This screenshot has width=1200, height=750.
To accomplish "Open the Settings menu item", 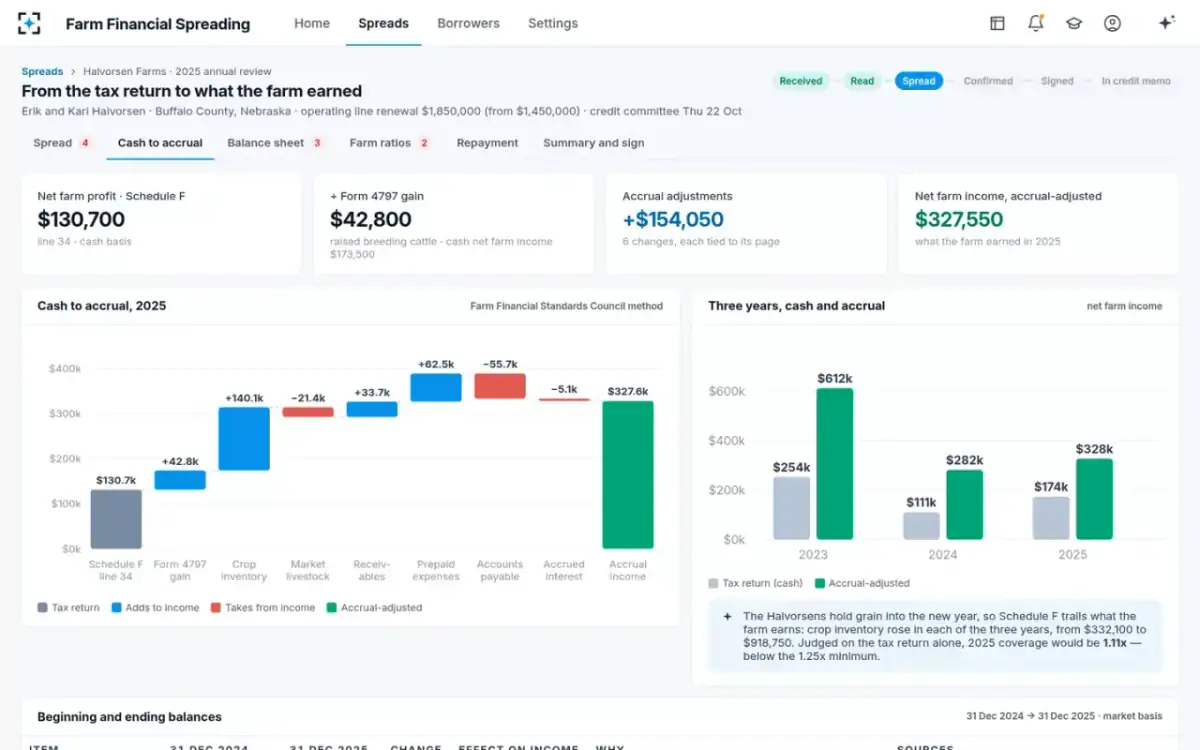I will click(x=553, y=23).
